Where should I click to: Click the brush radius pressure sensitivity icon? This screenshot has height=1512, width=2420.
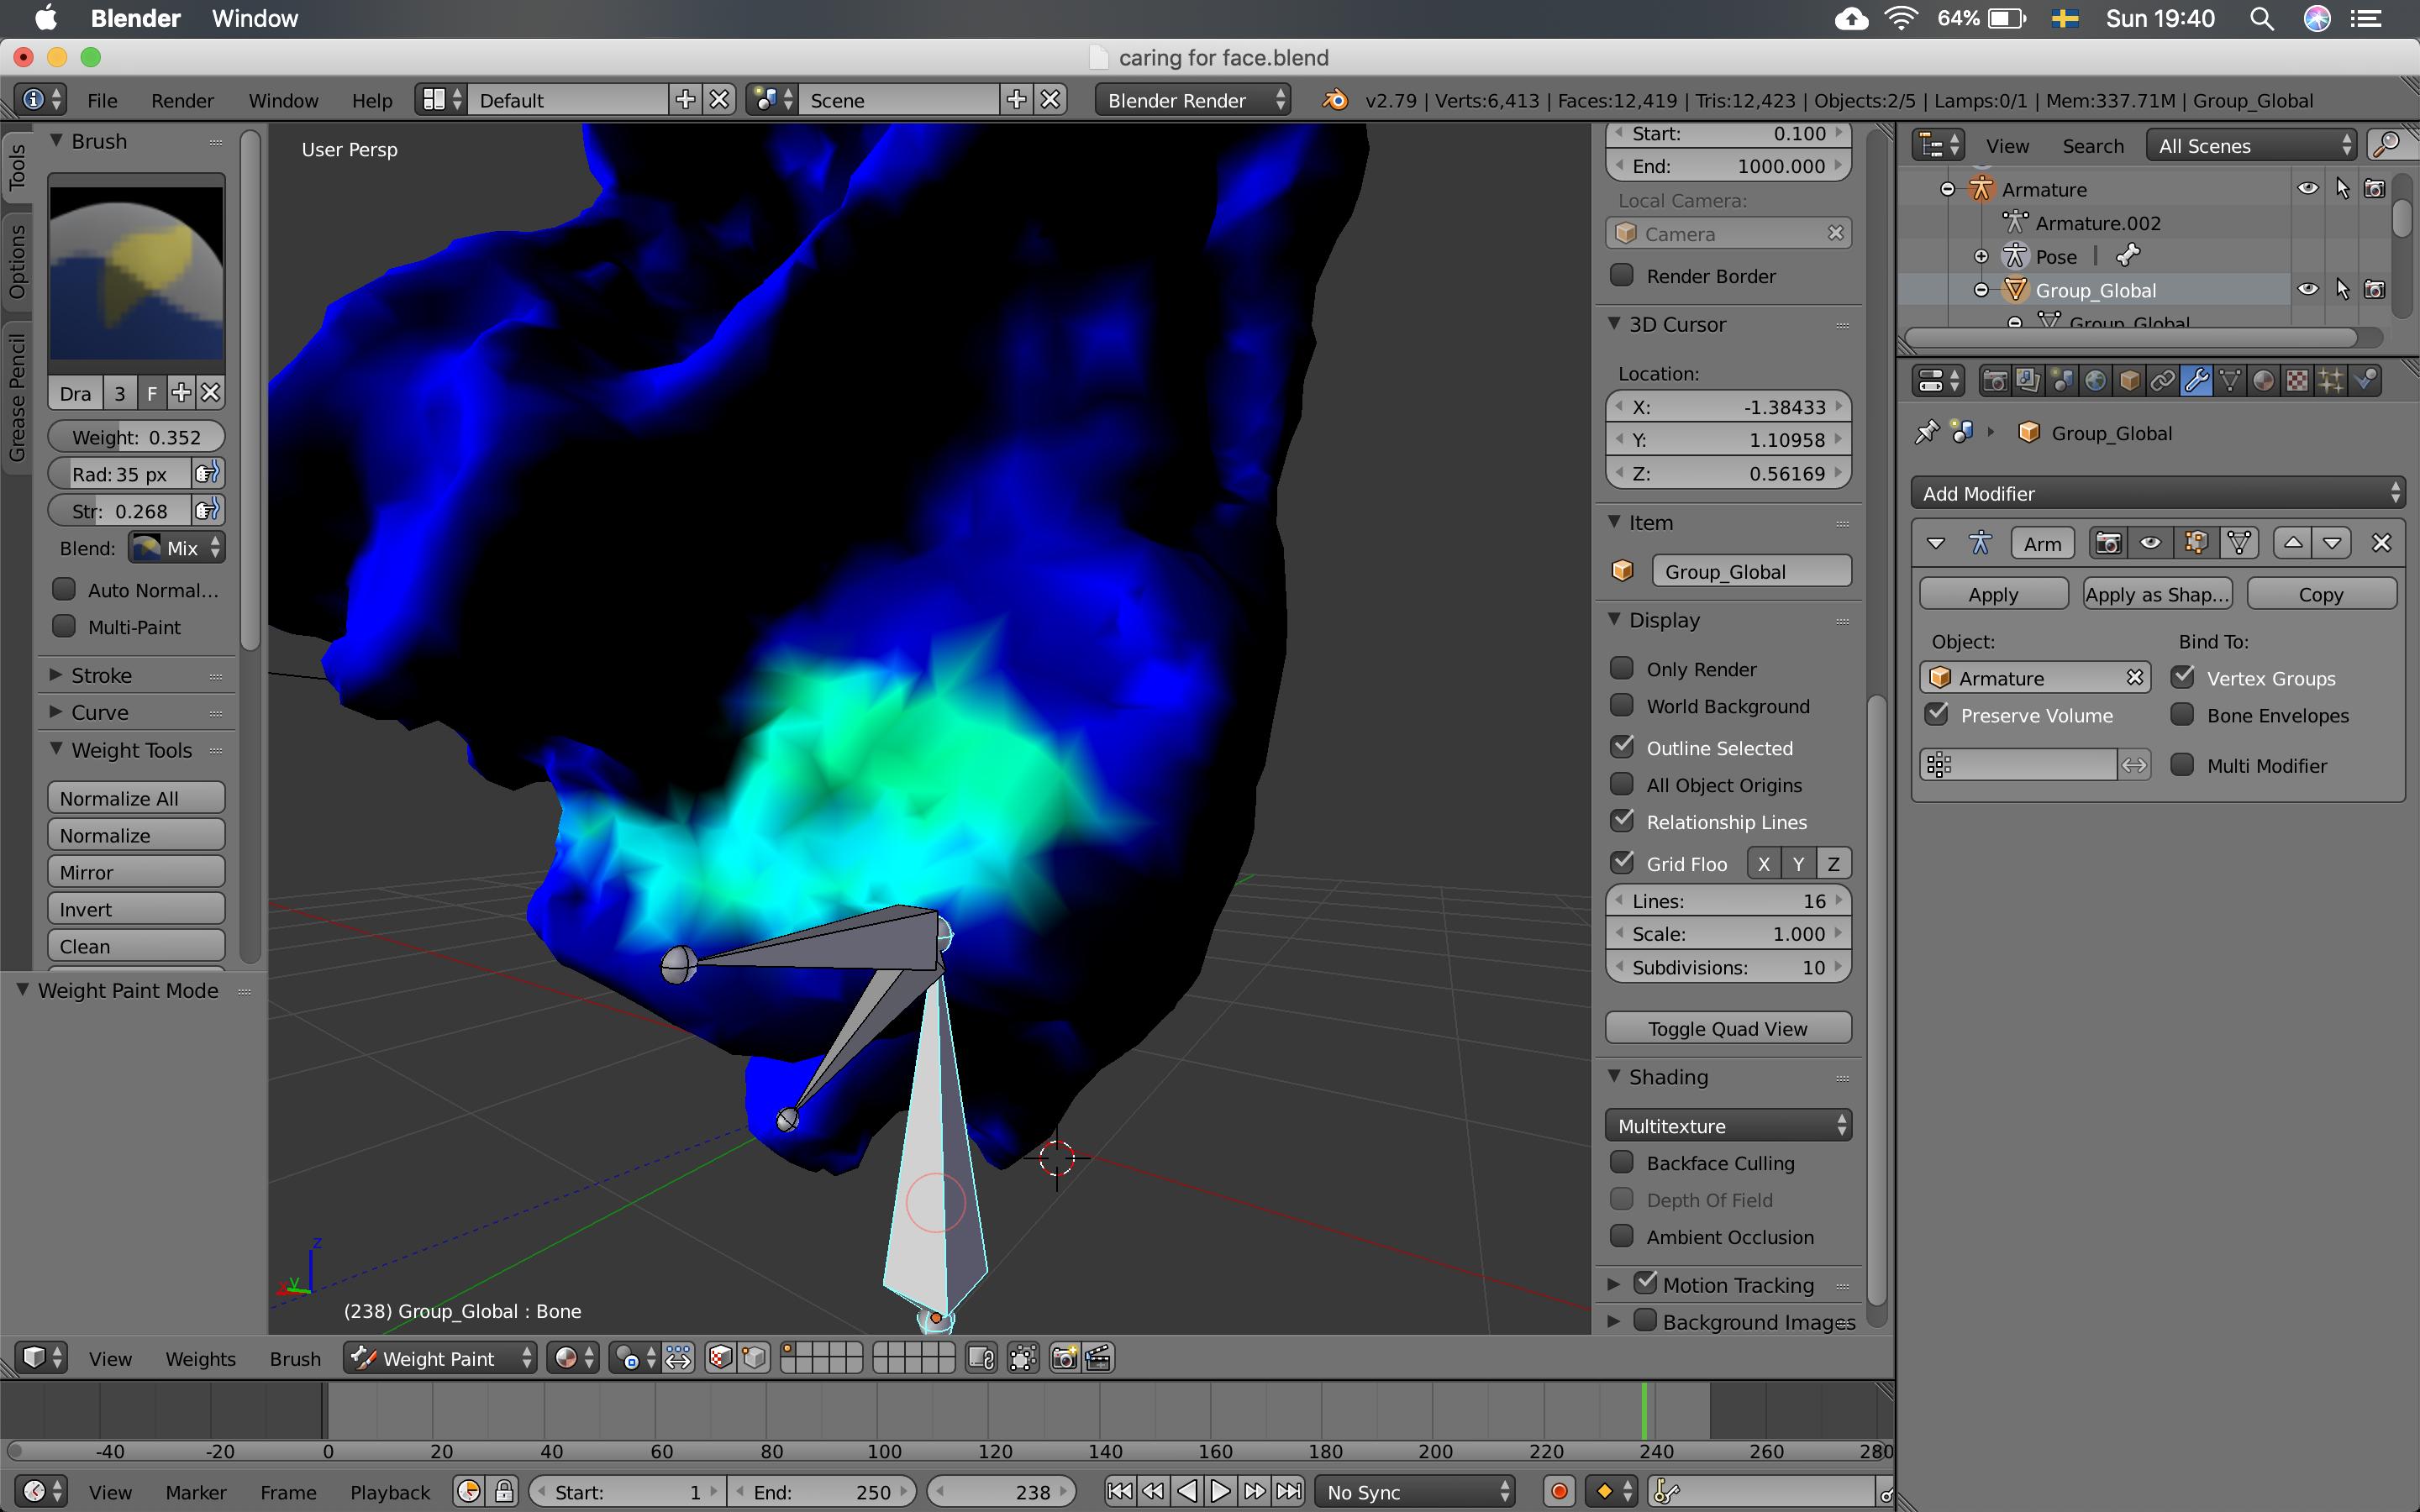pos(207,473)
